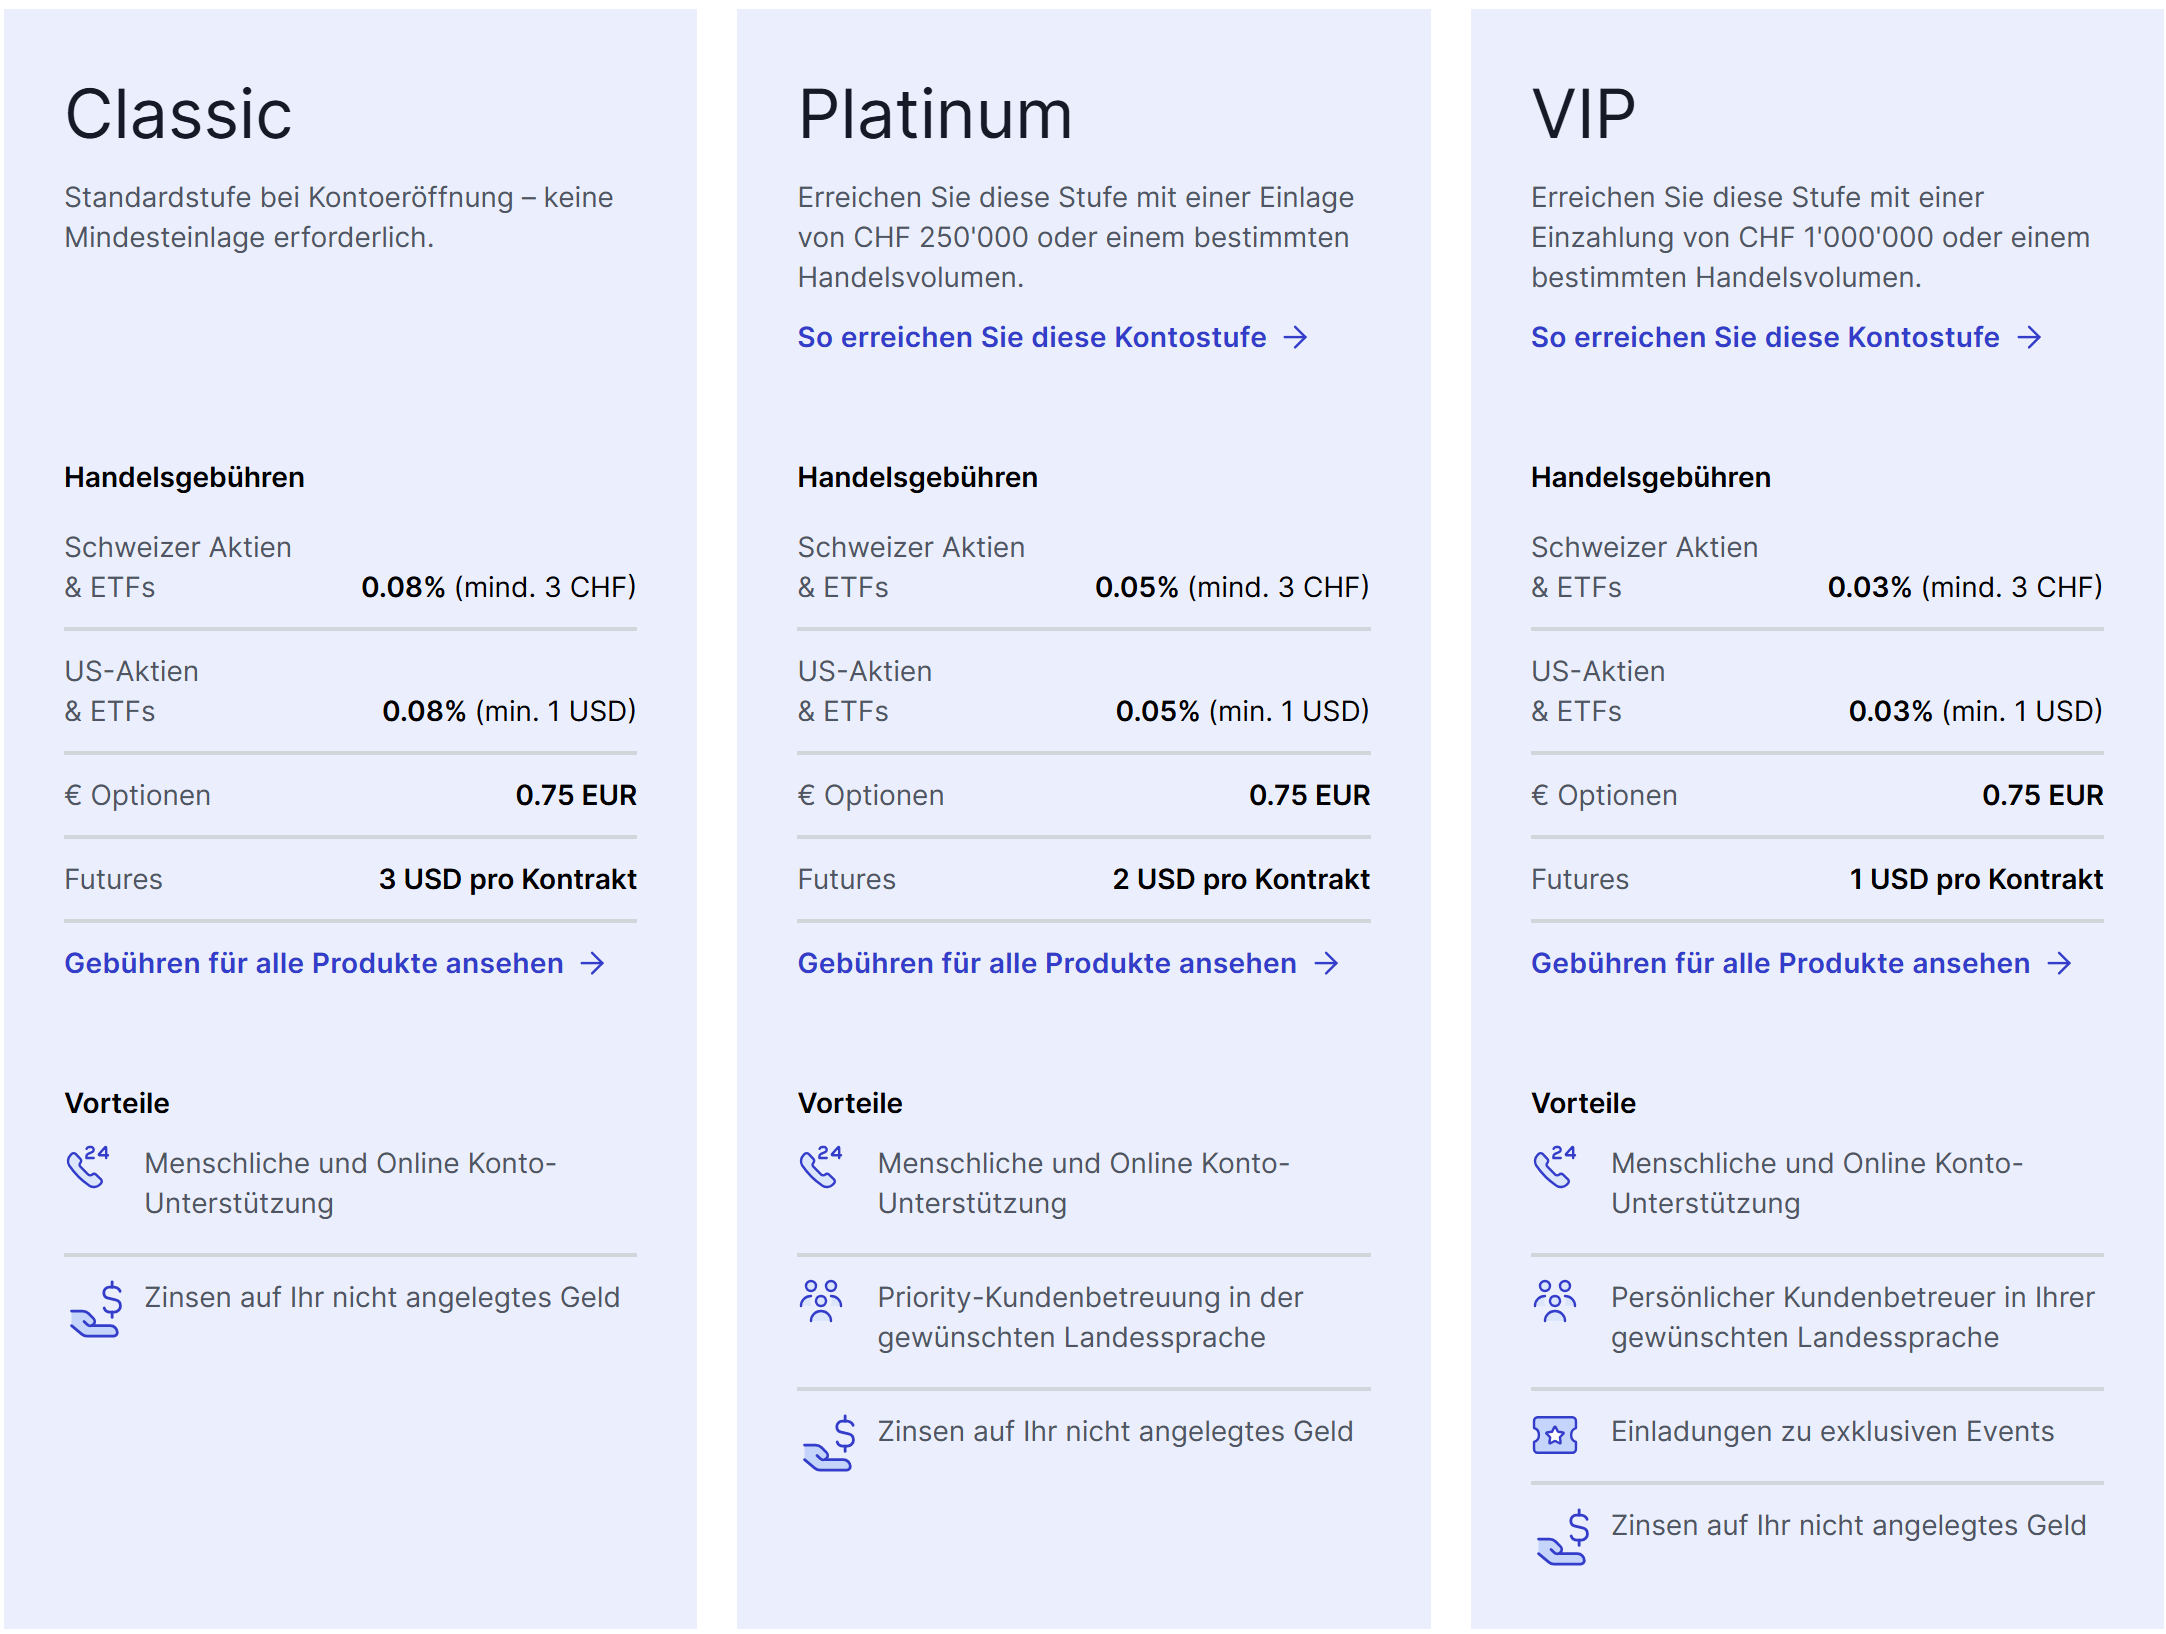
Task: Click the Persönlicher Kundenbetreuer people icon in VIP
Action: (x=1555, y=1301)
